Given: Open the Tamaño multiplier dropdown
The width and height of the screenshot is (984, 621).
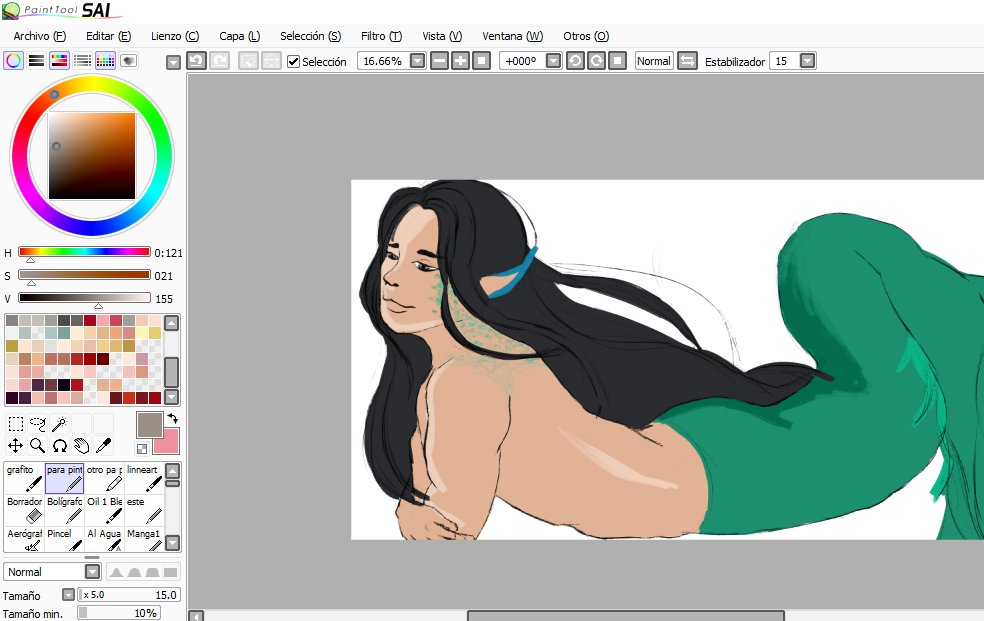Looking at the screenshot, I should [x=68, y=595].
